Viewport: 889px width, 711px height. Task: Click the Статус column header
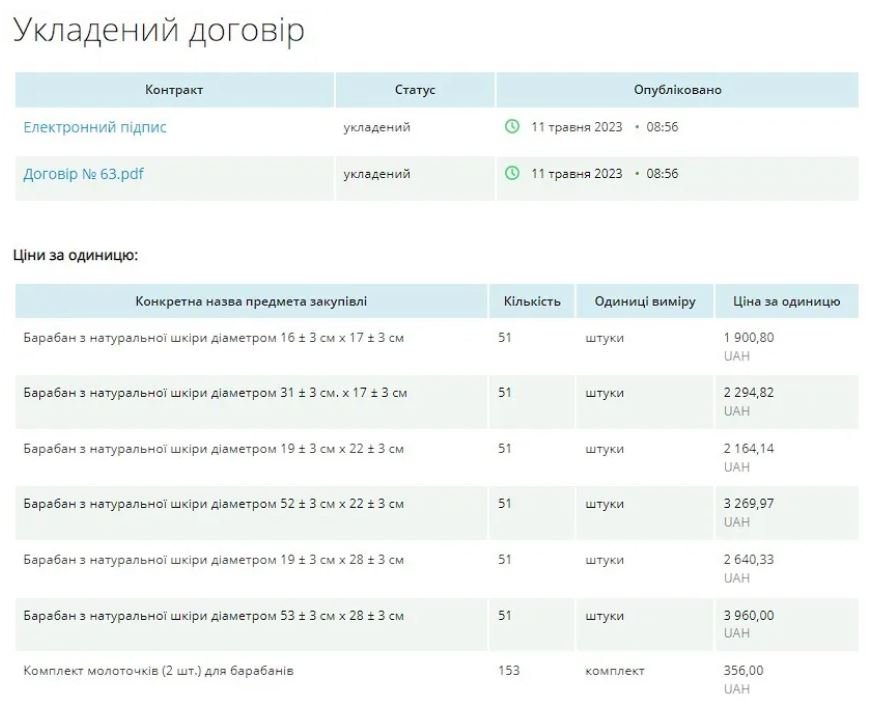tap(415, 90)
